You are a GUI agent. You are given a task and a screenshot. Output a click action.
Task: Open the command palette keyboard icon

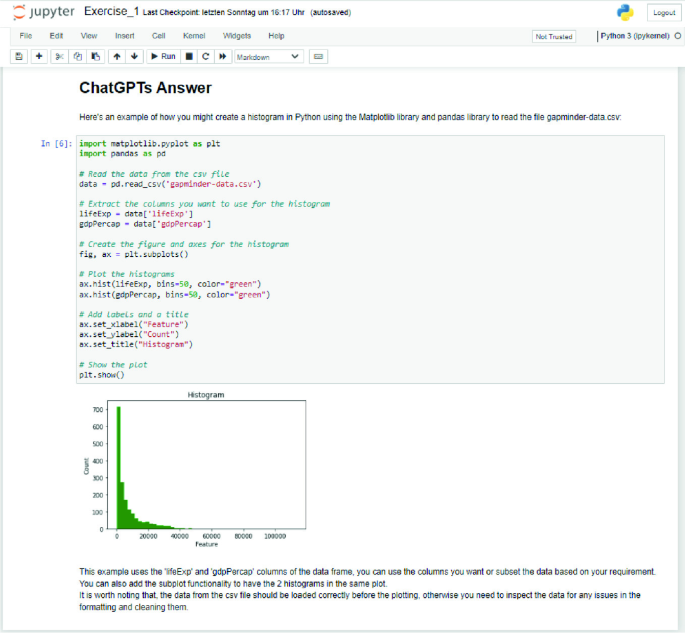pos(318,56)
